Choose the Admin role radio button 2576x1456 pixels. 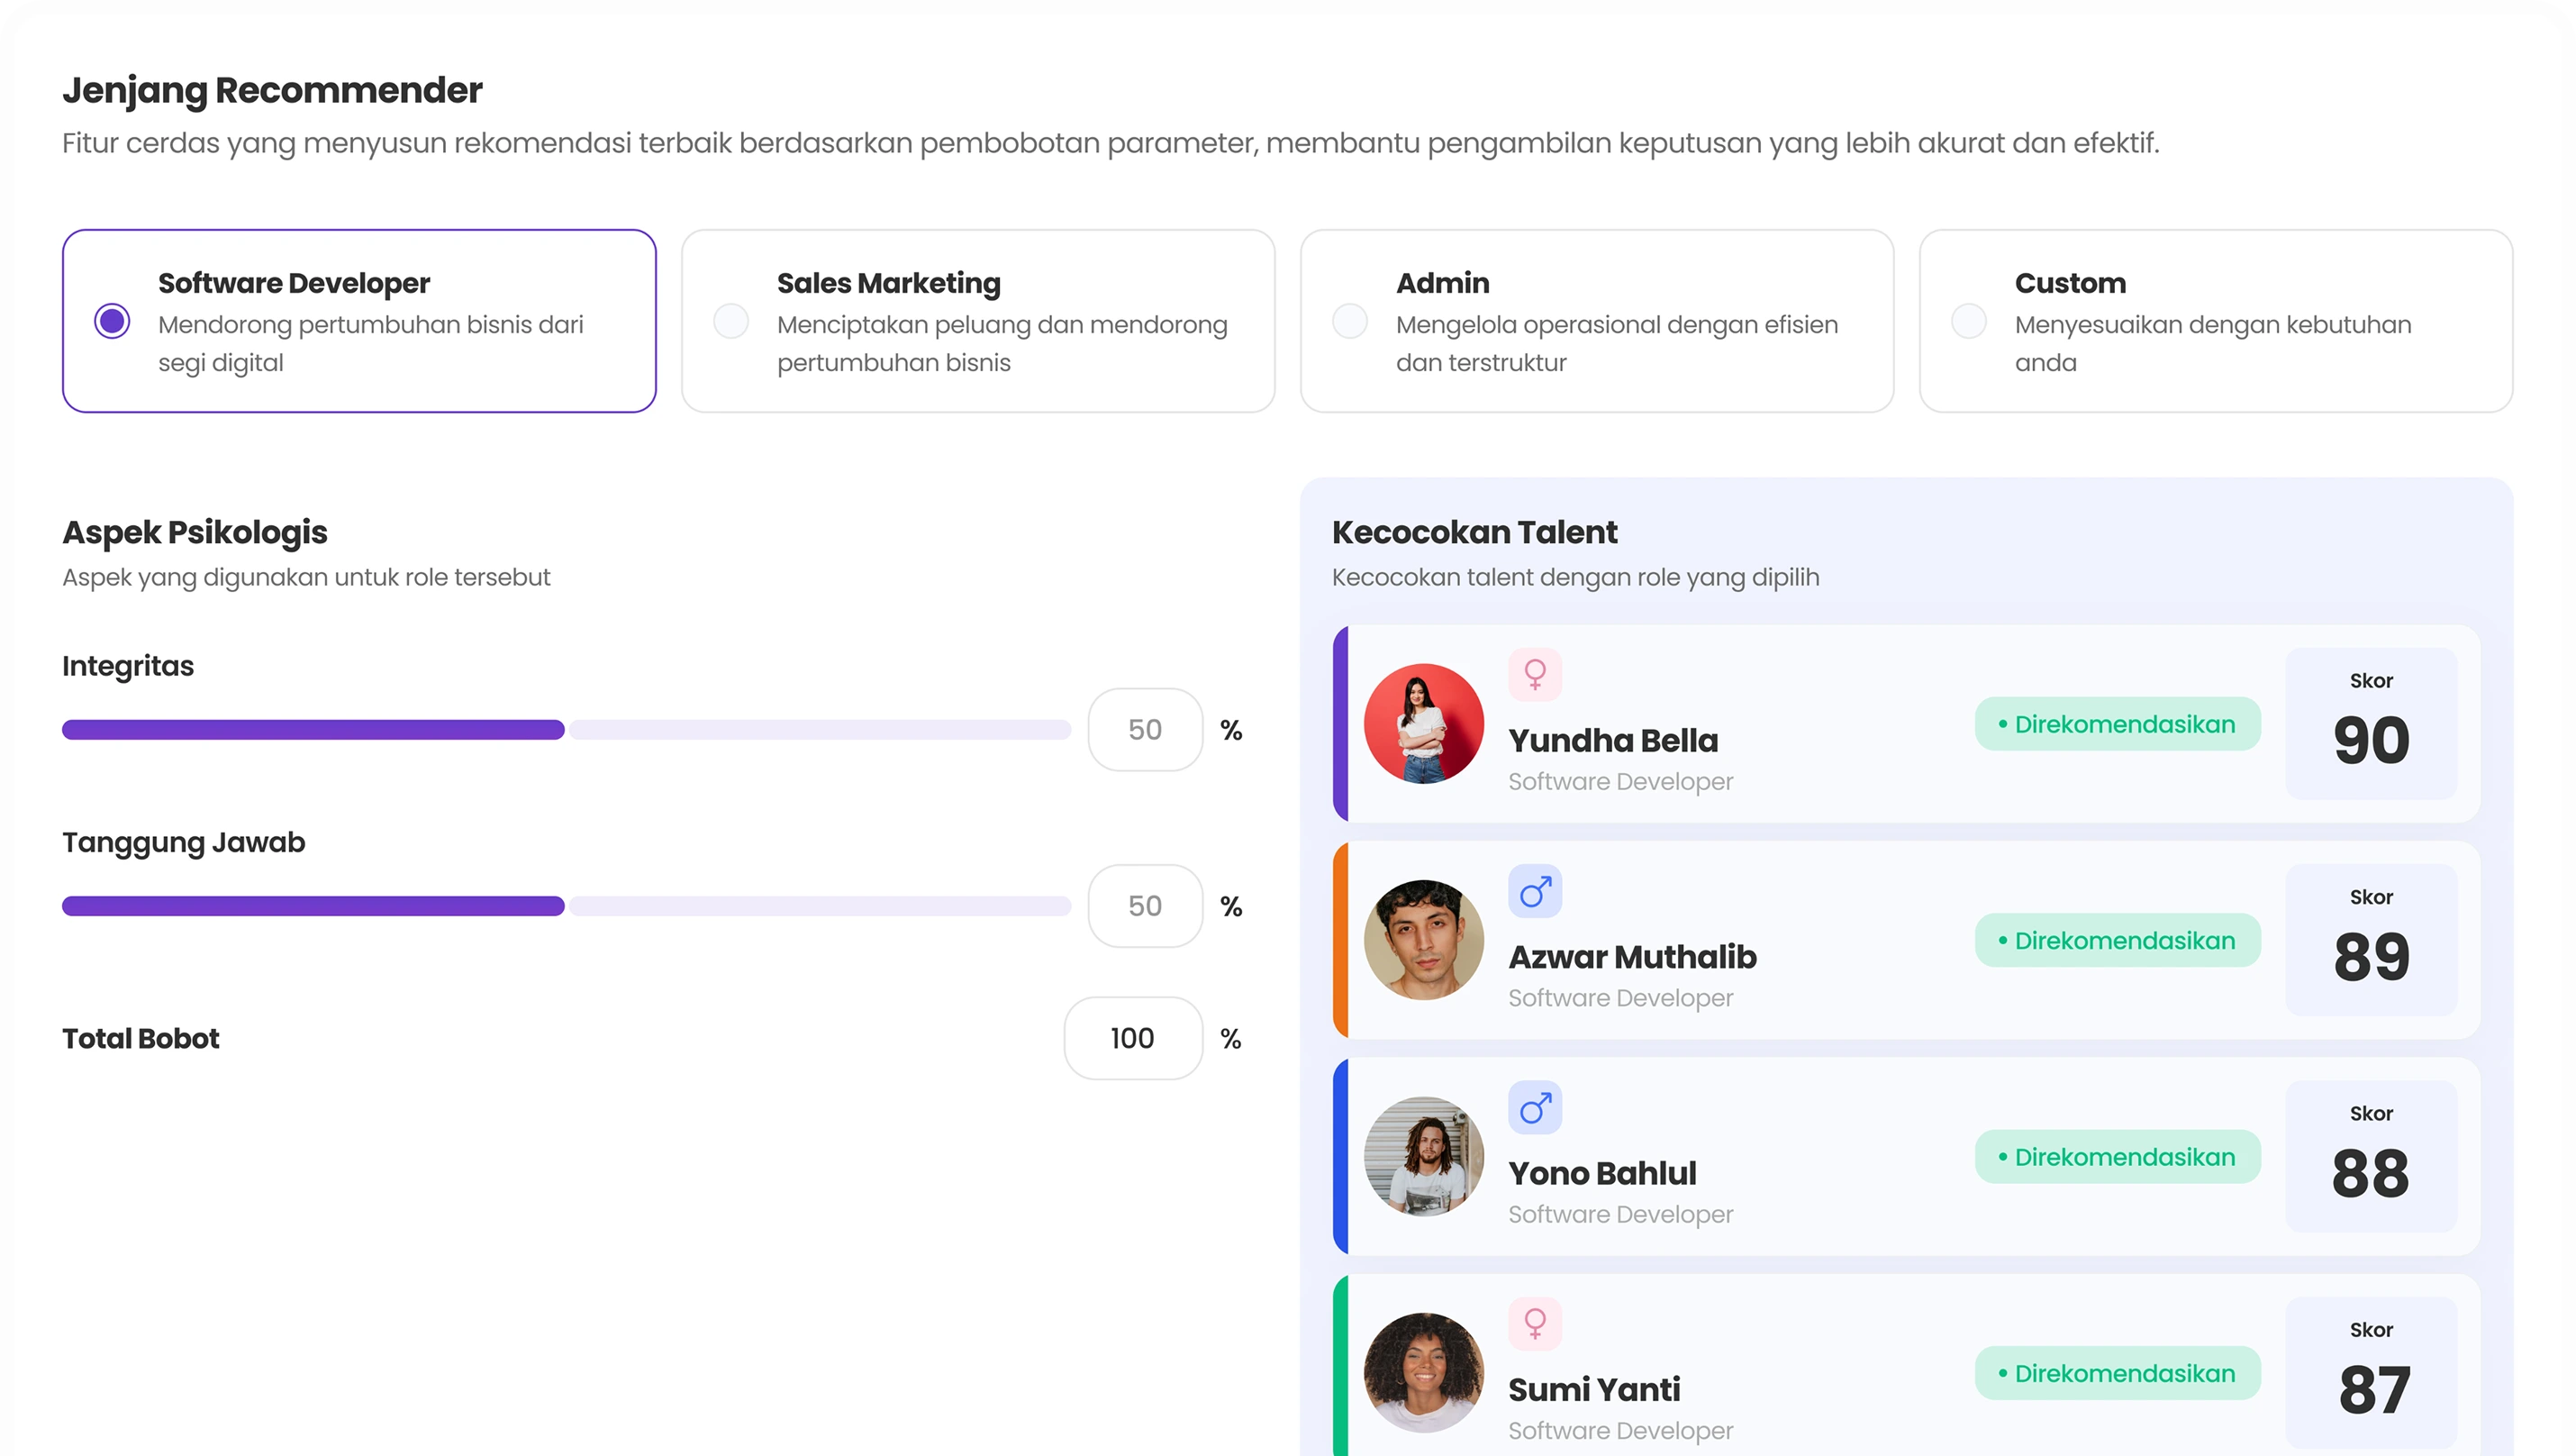tap(1350, 321)
